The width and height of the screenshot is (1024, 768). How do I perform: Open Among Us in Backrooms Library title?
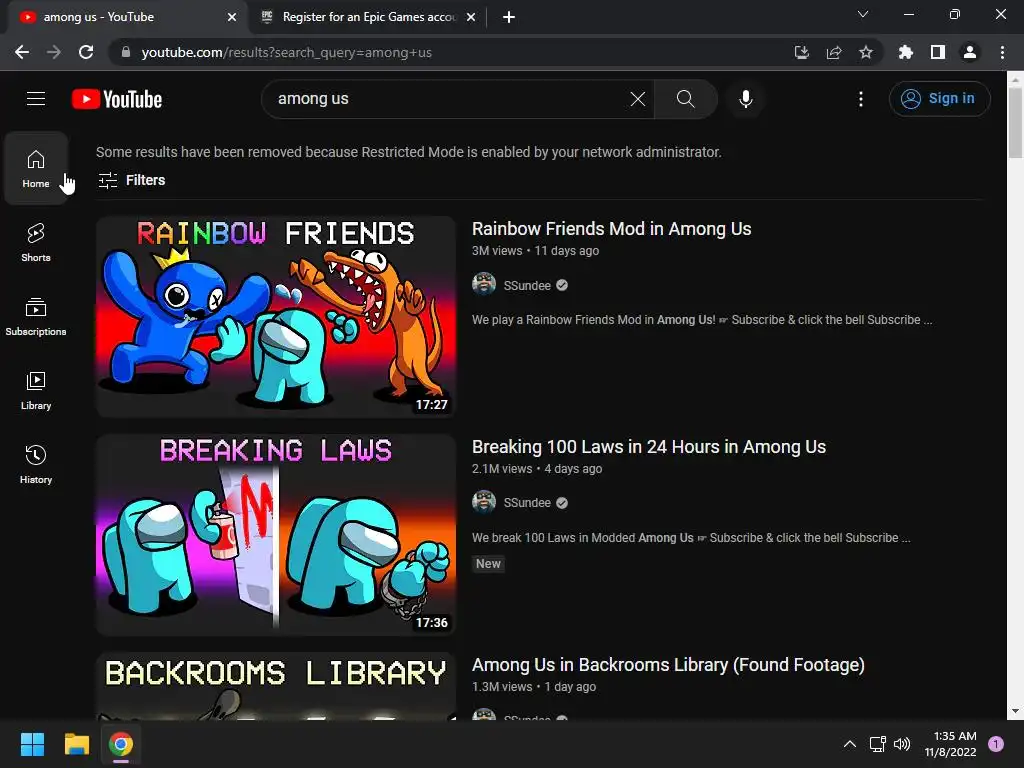(x=668, y=665)
